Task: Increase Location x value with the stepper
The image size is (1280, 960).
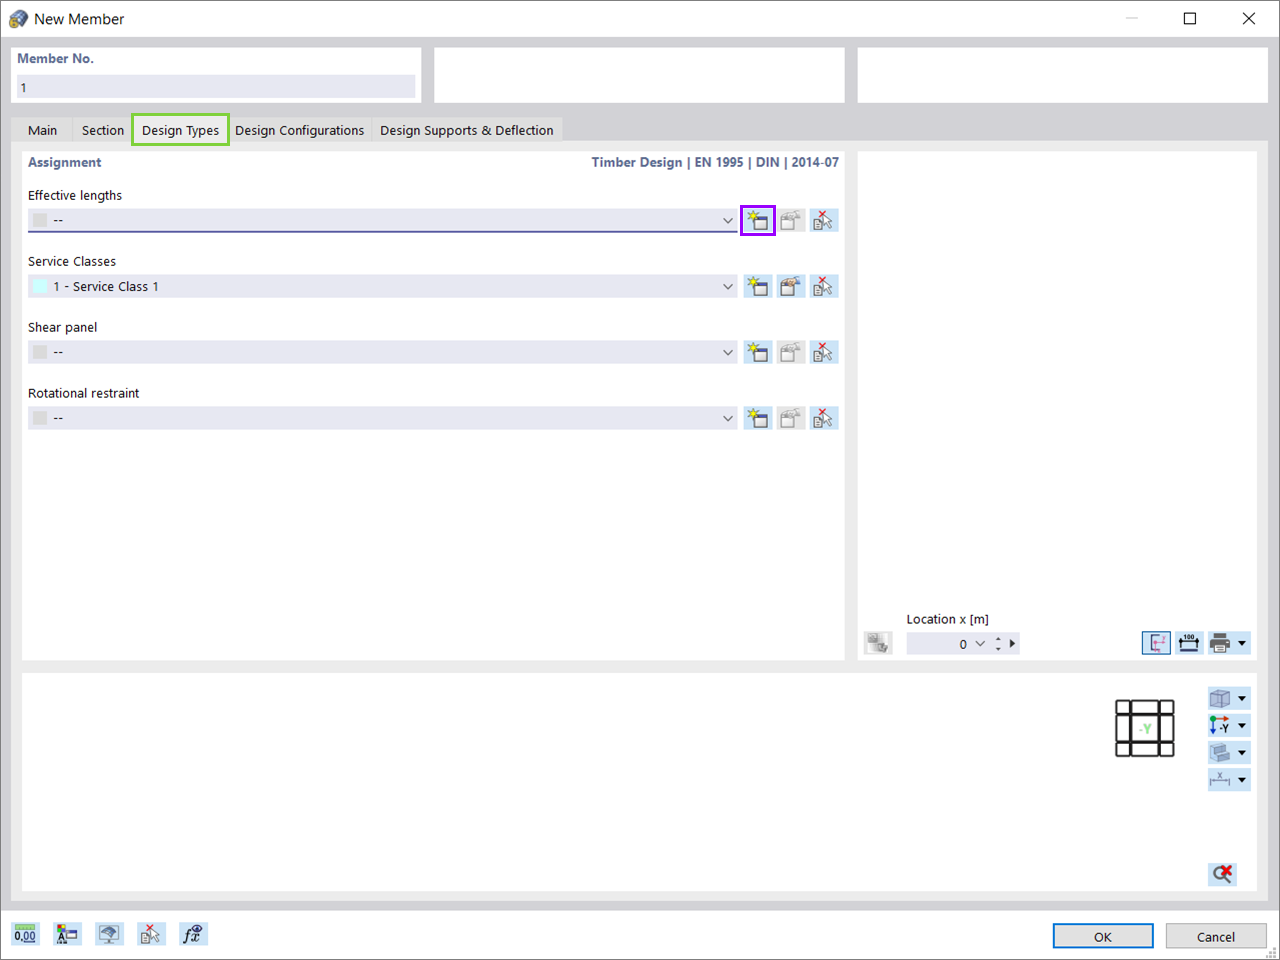Action: (x=997, y=639)
